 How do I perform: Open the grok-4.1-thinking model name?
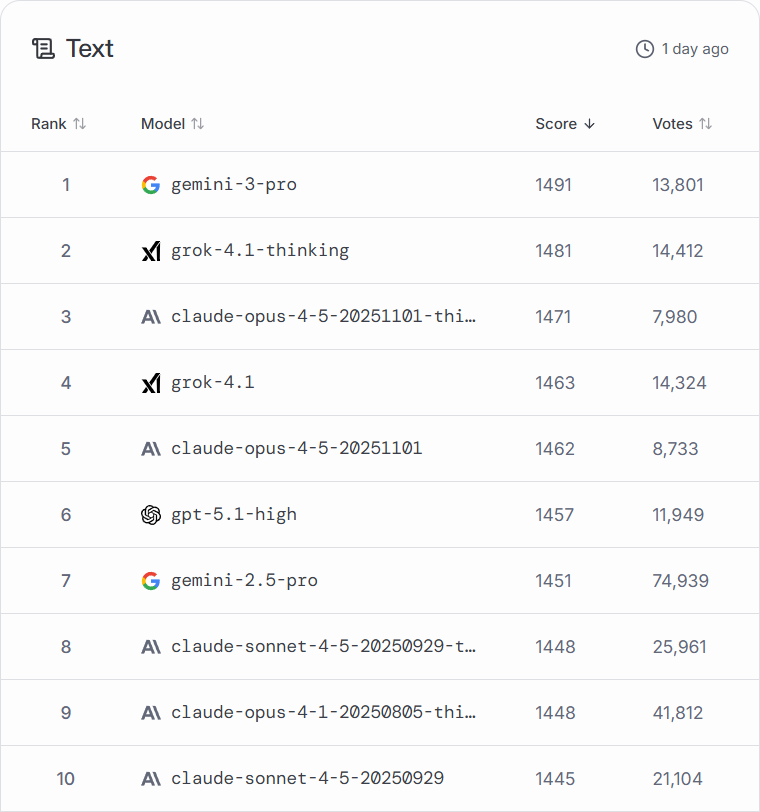coord(260,251)
